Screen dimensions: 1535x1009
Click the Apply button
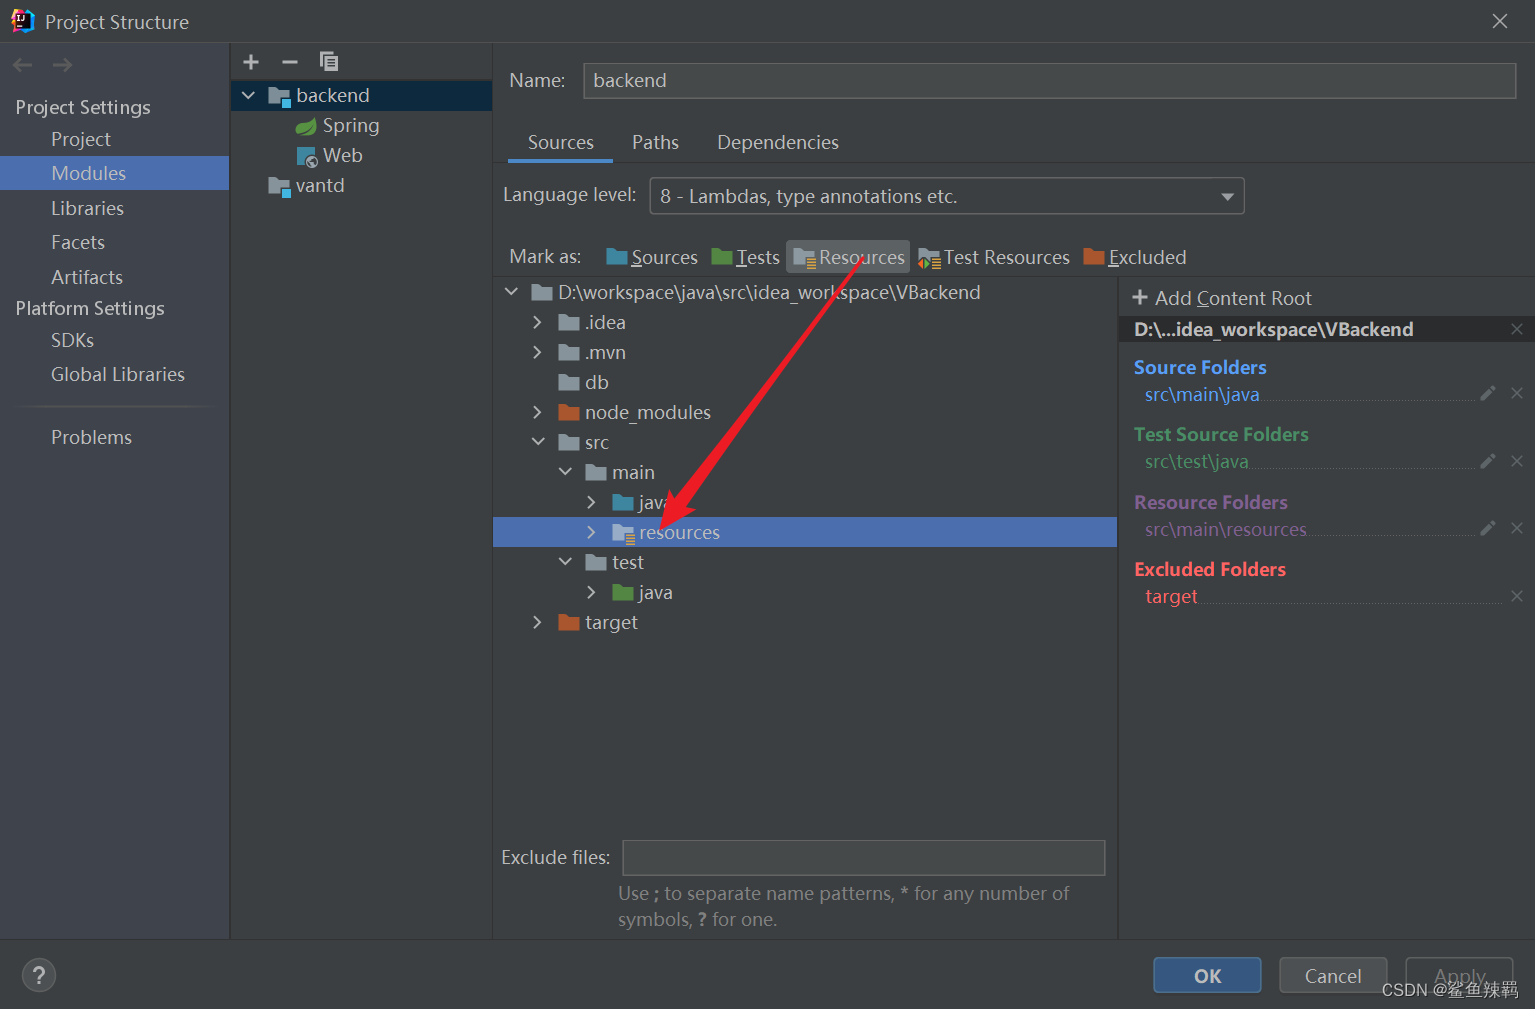tap(1459, 975)
